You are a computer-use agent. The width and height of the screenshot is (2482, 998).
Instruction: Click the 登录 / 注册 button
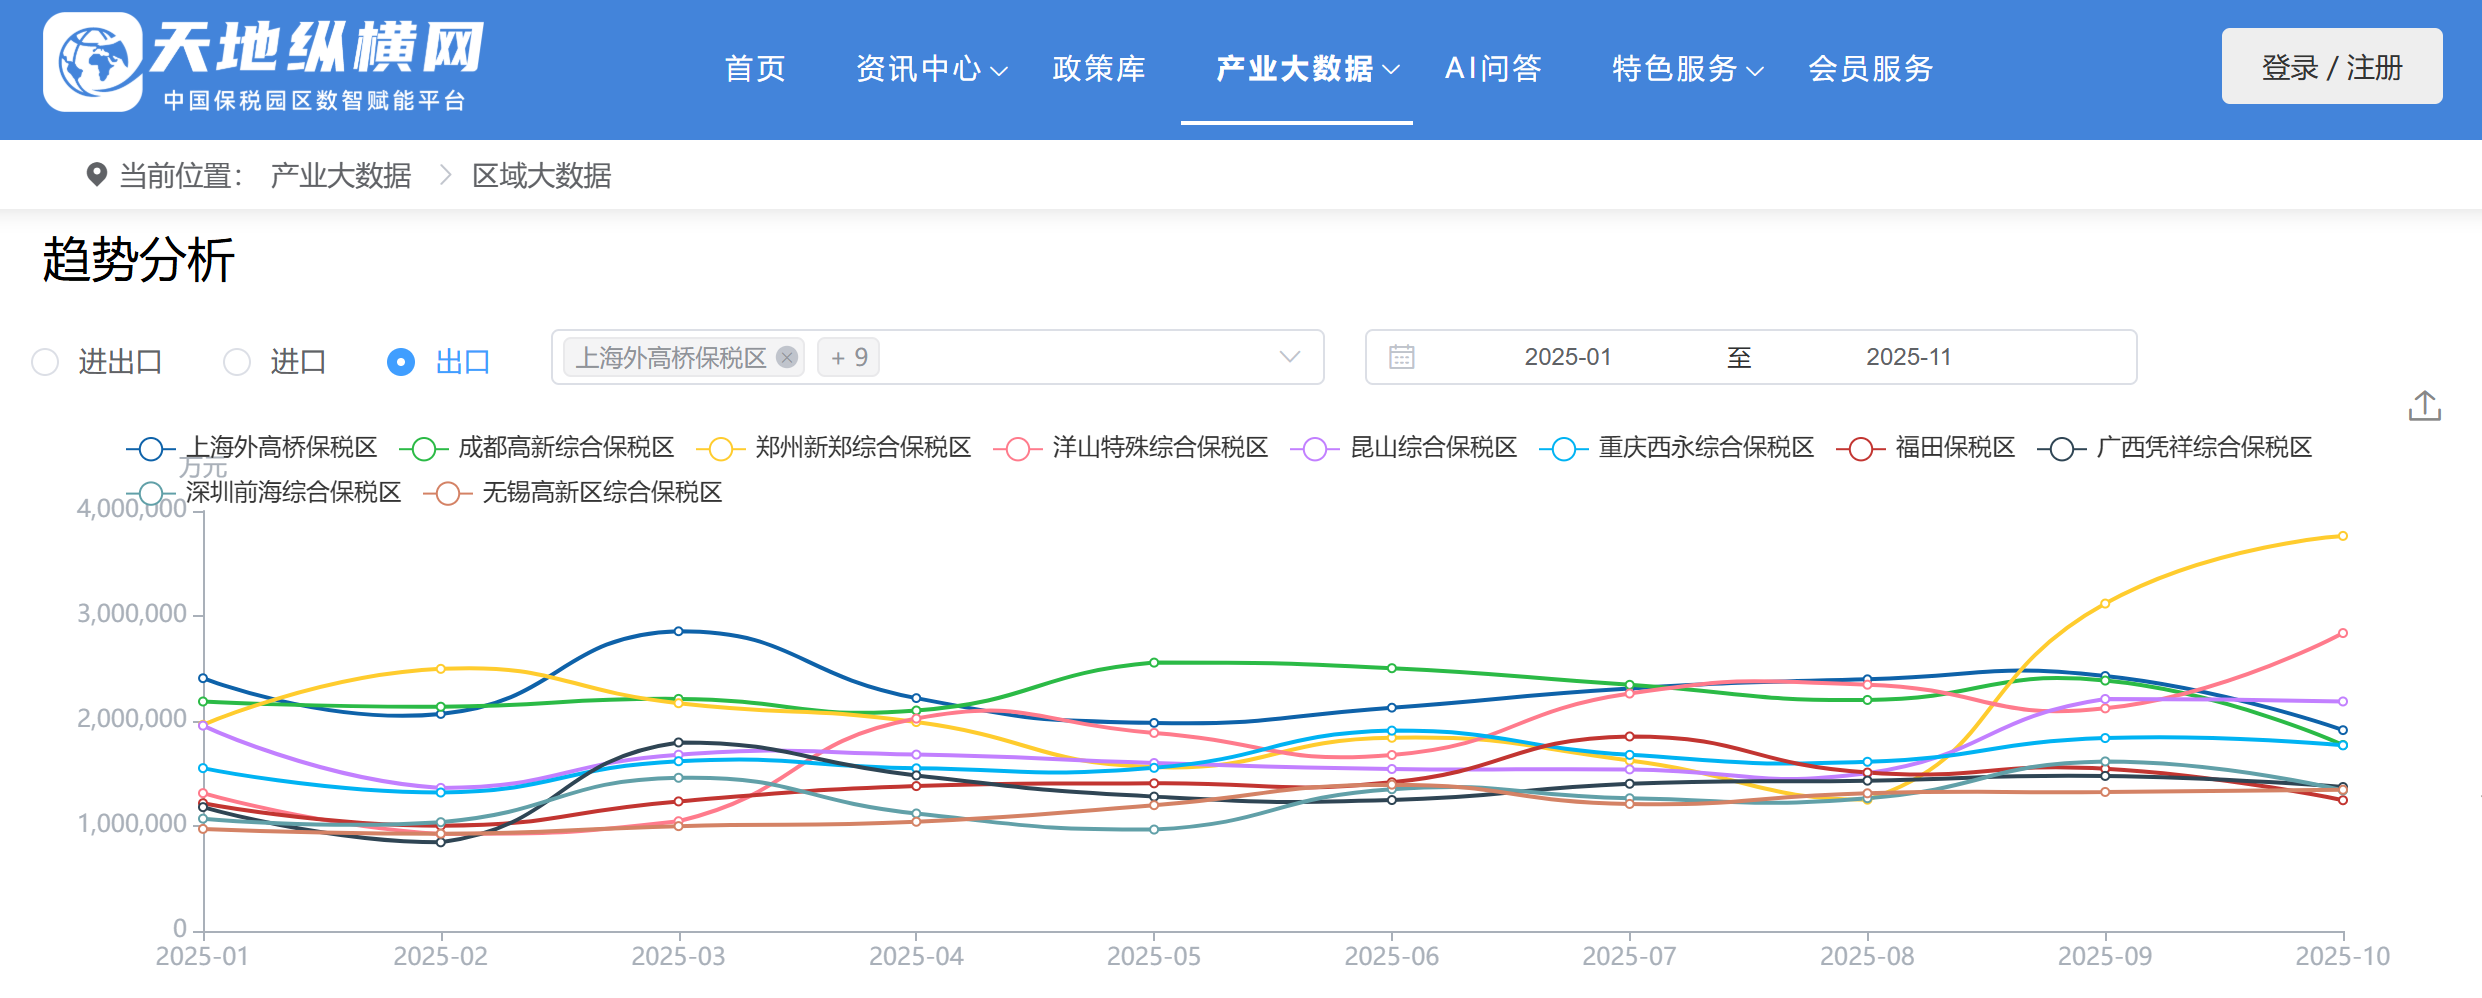tap(2331, 67)
